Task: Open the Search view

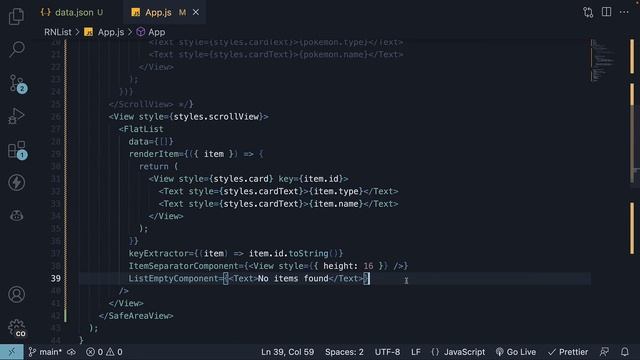Action: click(17, 49)
